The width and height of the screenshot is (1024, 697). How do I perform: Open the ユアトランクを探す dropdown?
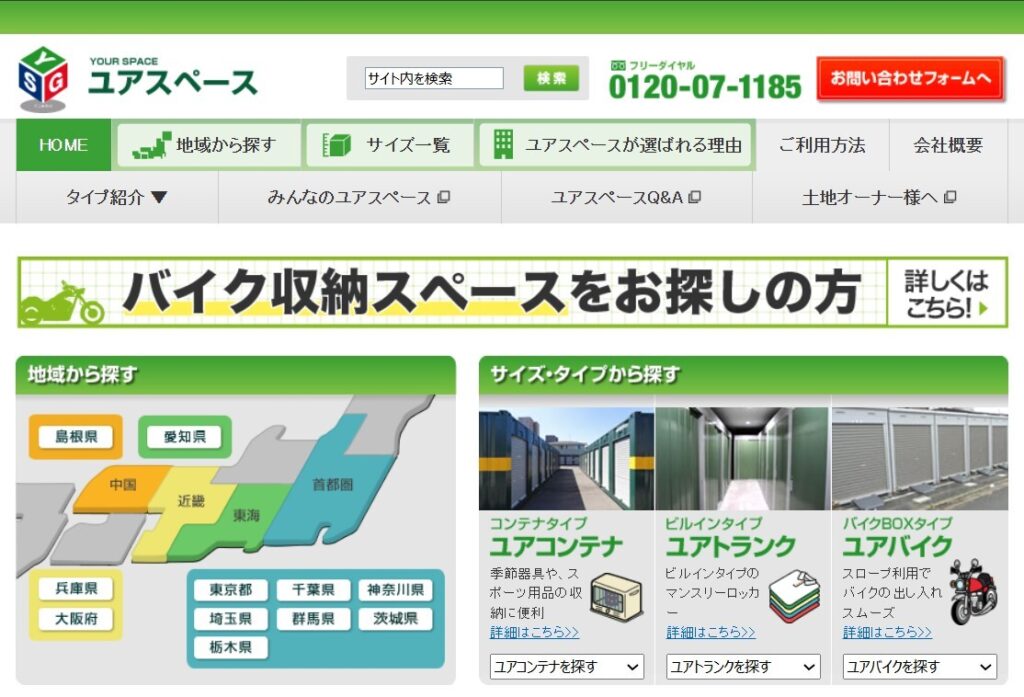741,666
